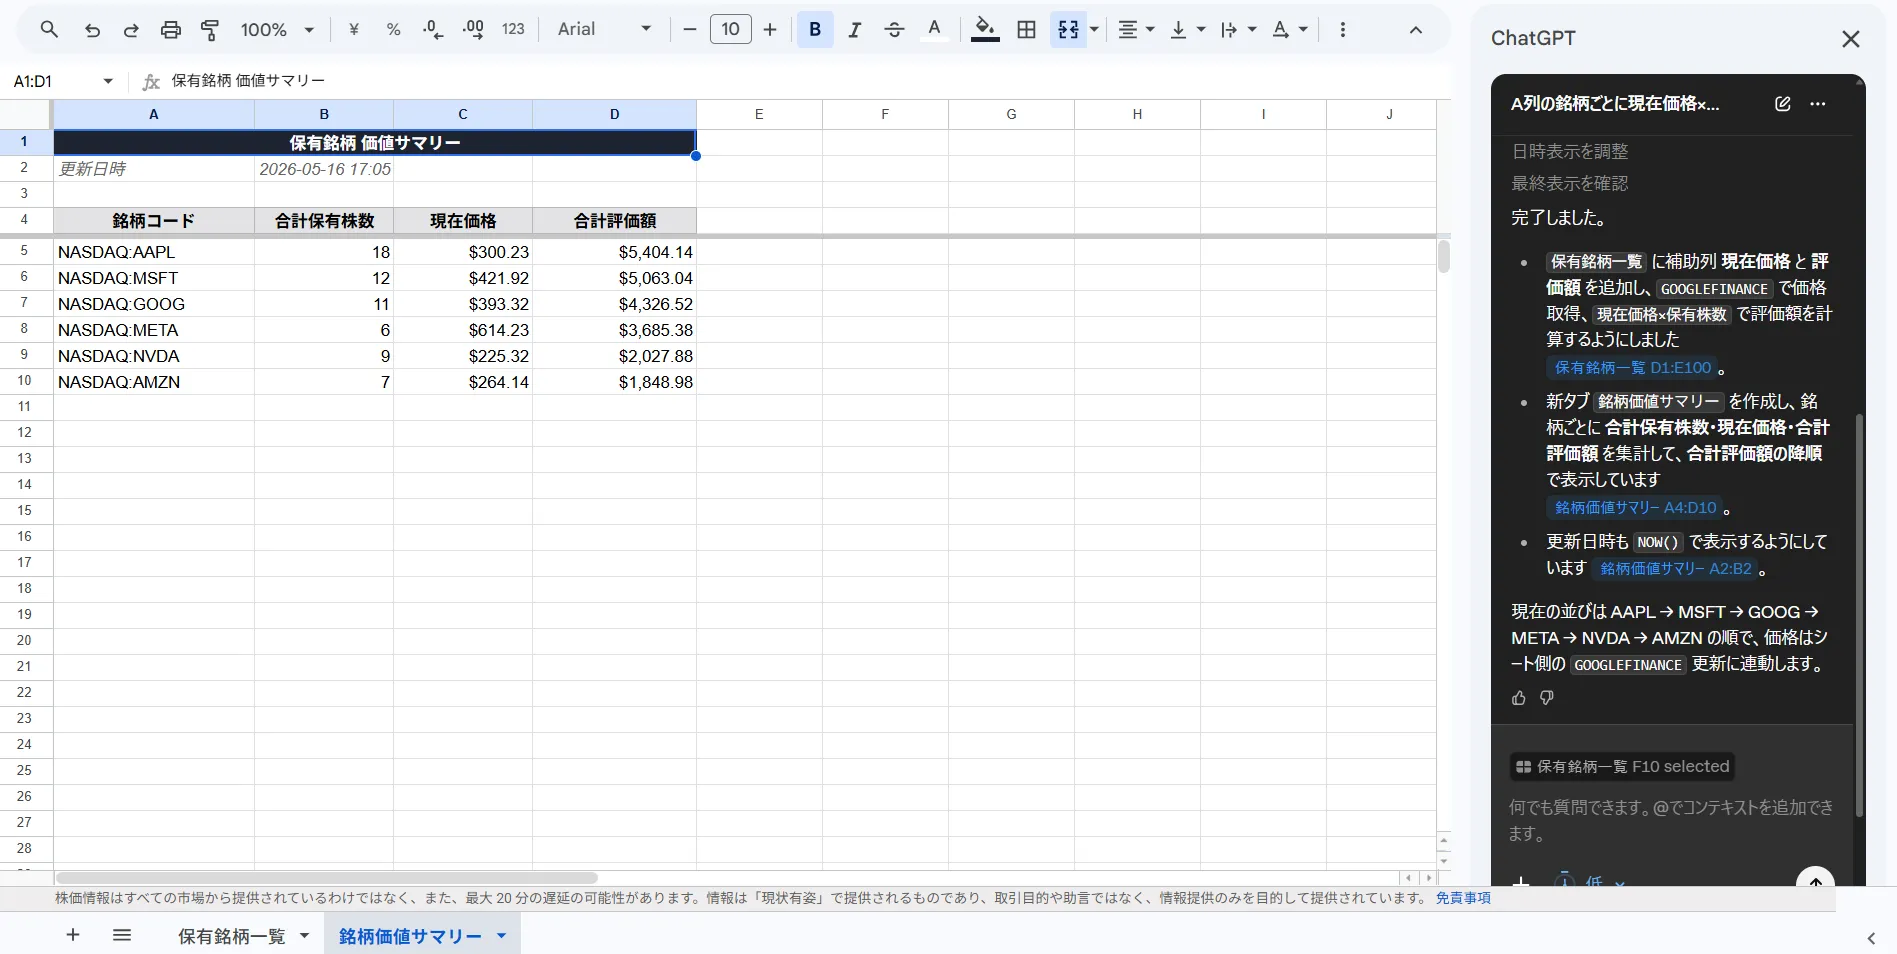
Task: Undo the last action
Action: click(x=92, y=30)
